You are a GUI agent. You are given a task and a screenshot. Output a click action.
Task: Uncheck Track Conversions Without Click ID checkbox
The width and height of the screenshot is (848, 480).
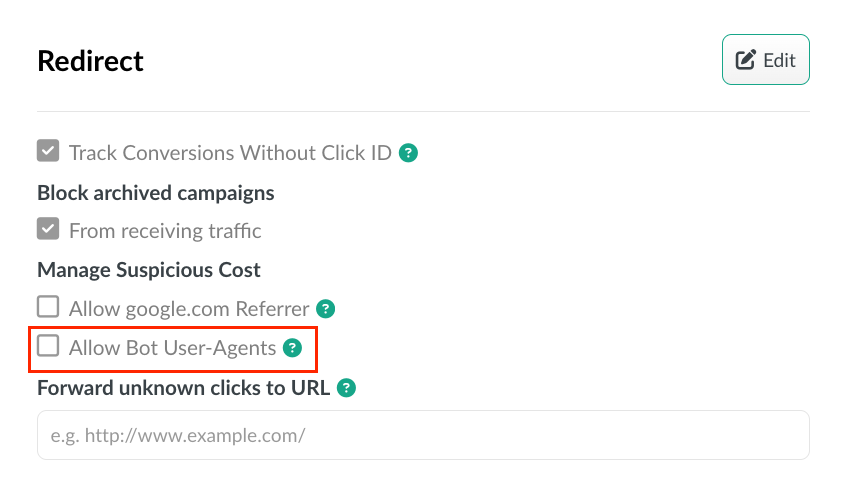tap(48, 151)
